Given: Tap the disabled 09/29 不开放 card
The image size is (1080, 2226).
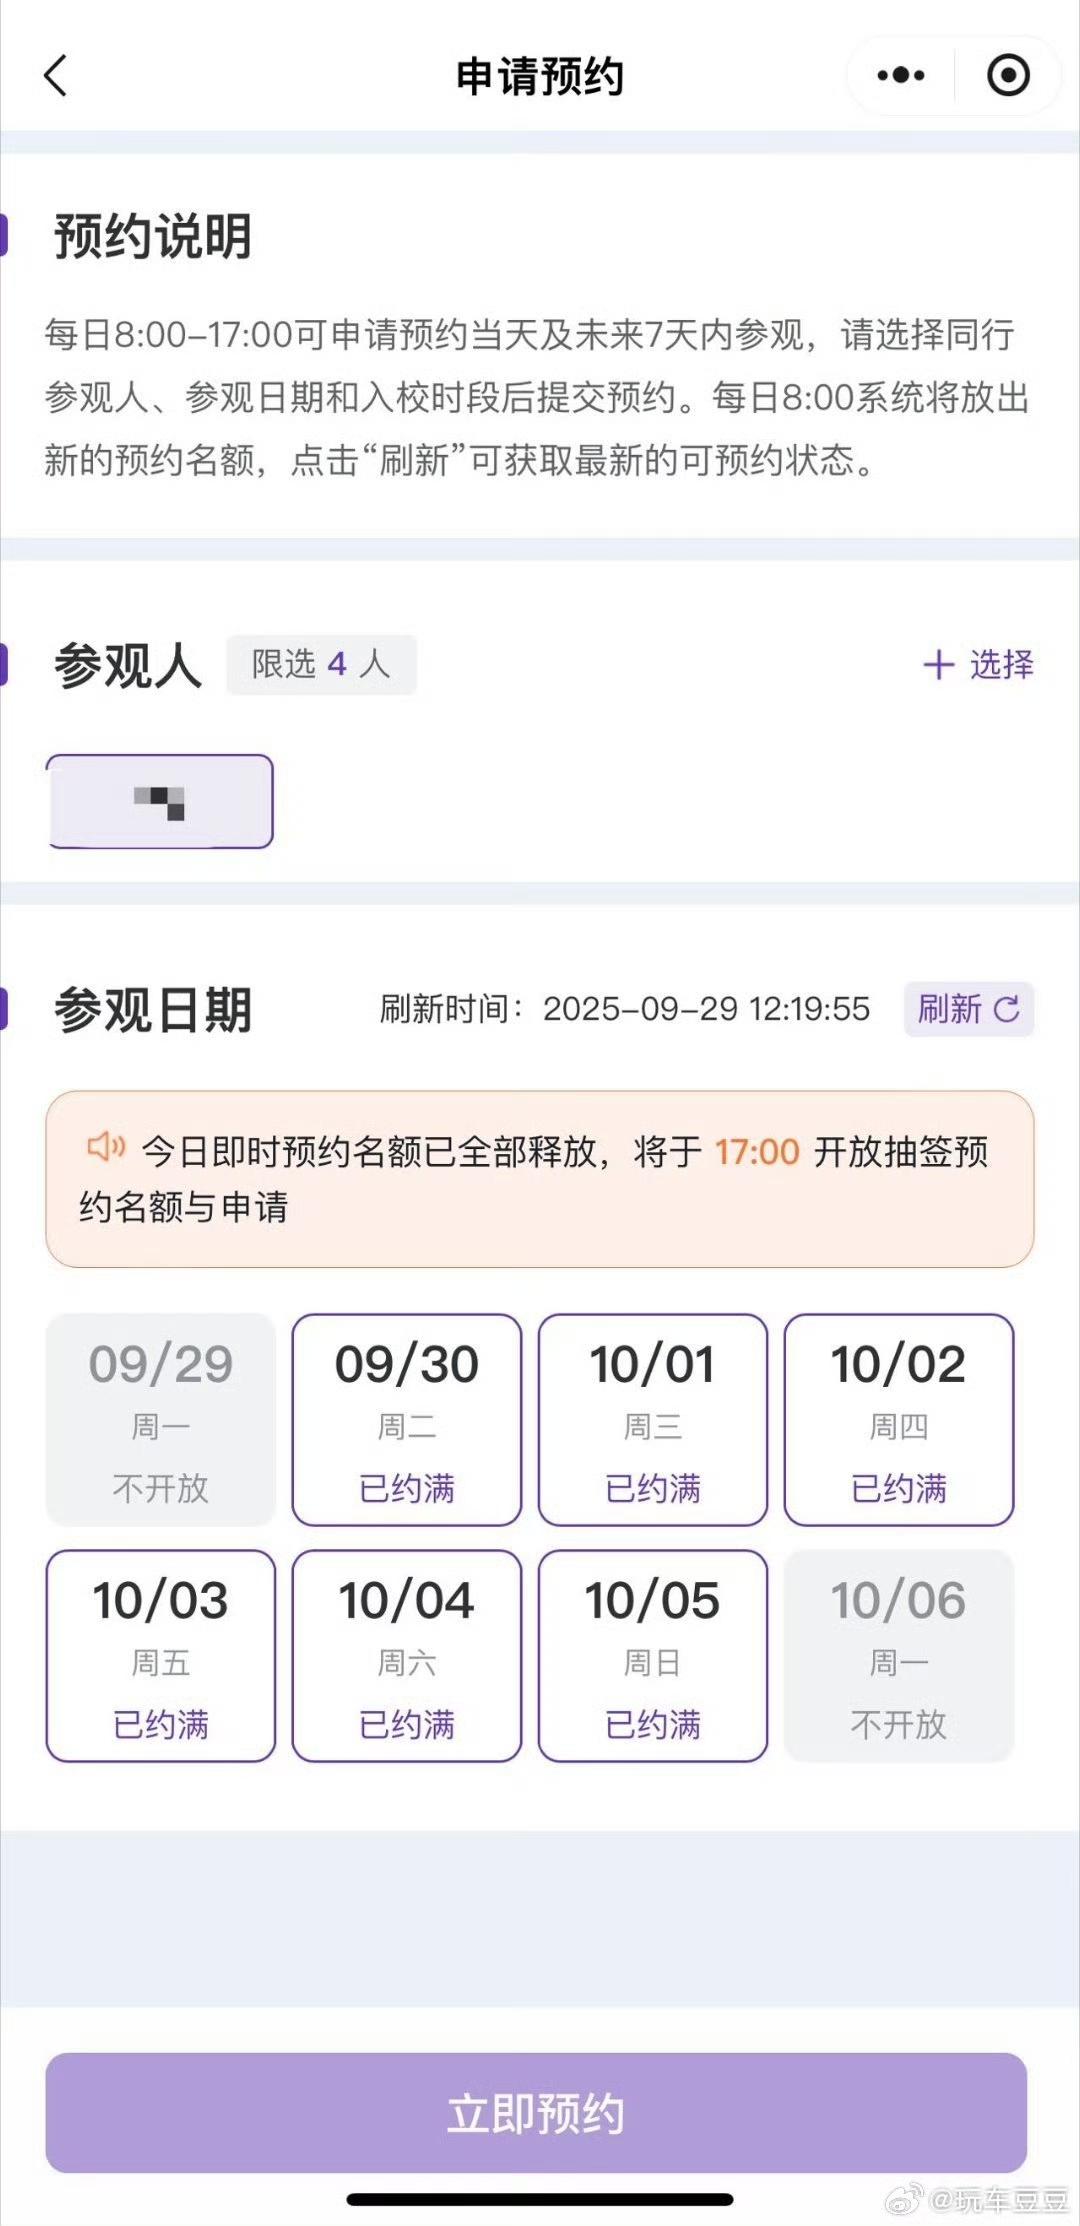Looking at the screenshot, I should pyautogui.click(x=161, y=1420).
